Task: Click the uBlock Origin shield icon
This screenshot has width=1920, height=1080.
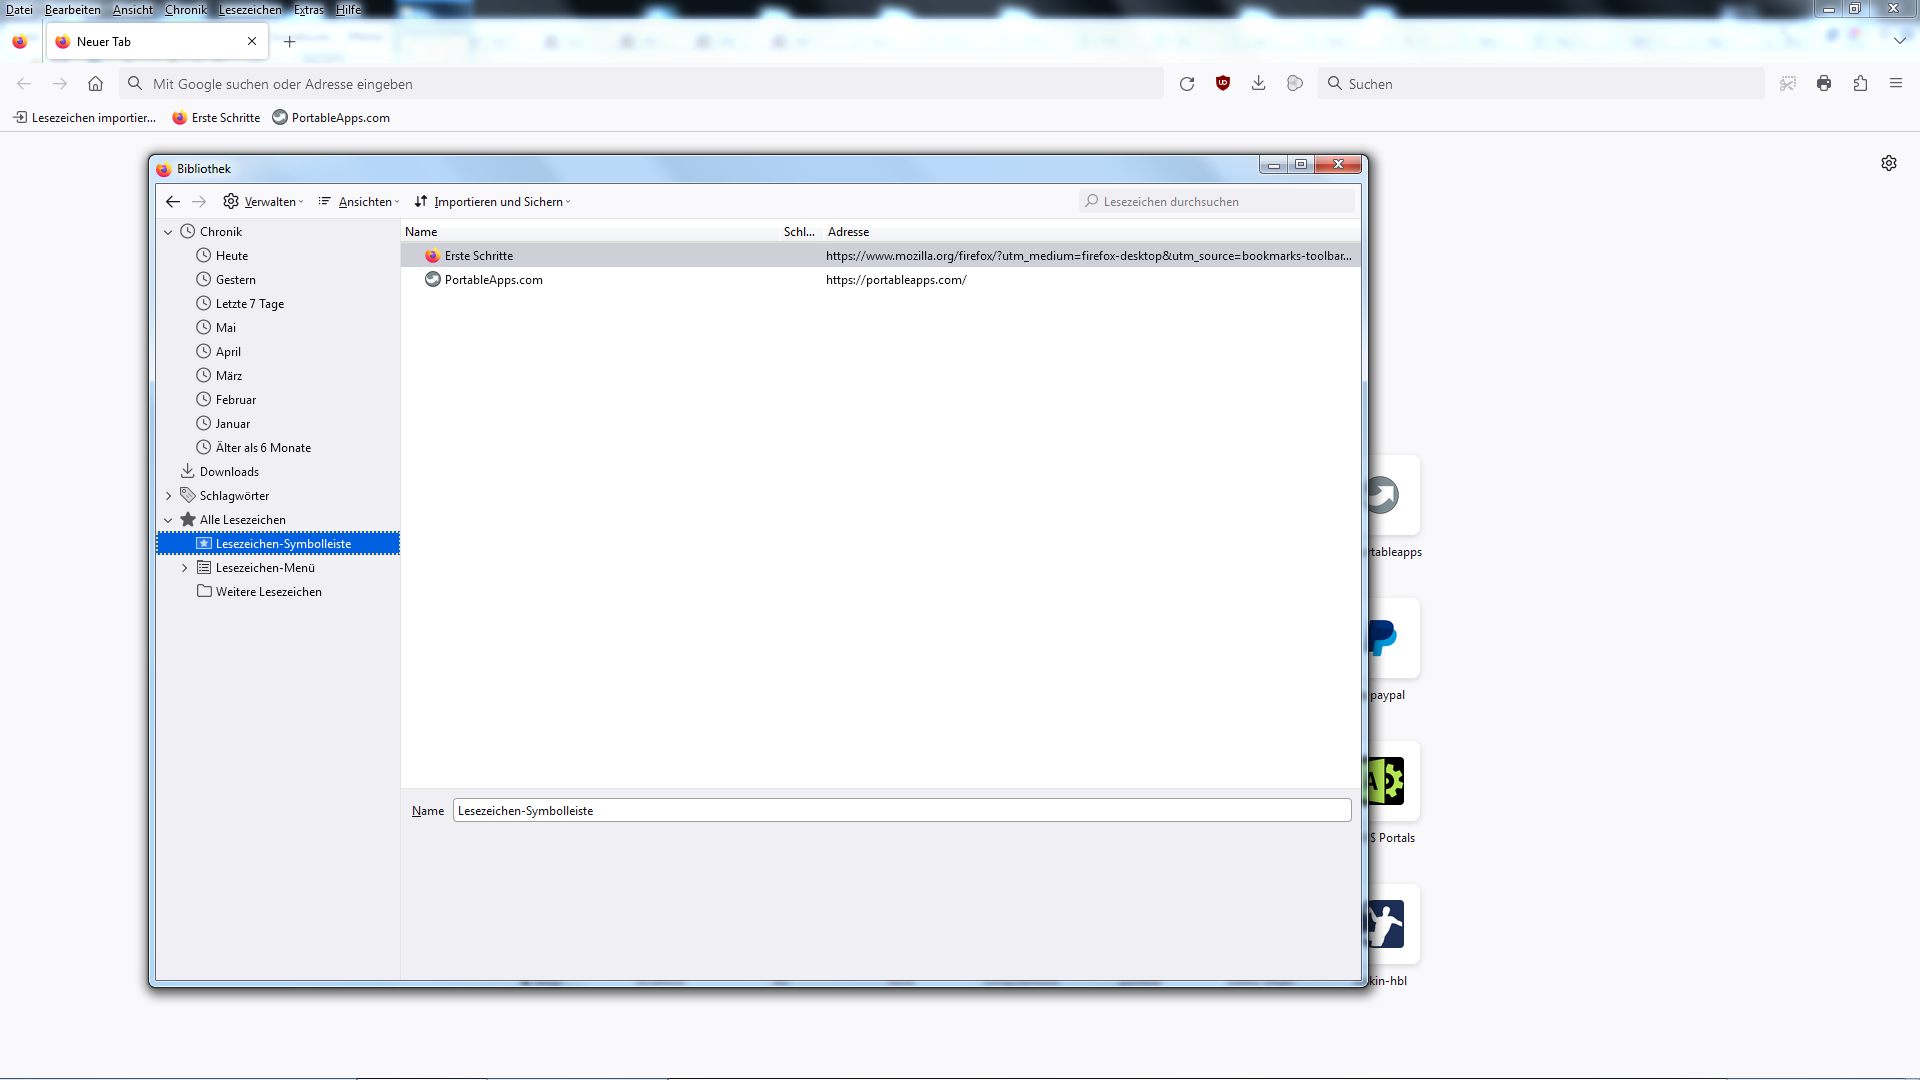Action: click(x=1222, y=84)
